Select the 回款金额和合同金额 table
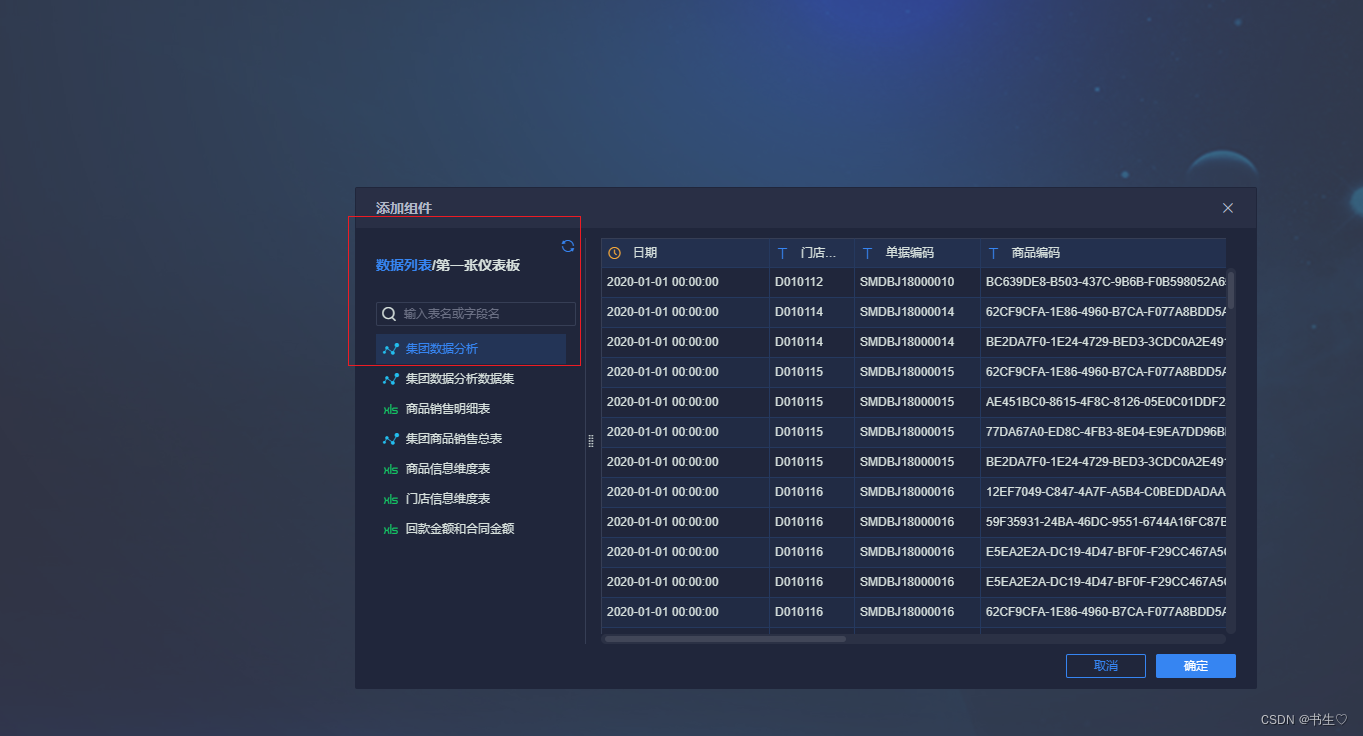Screen dimensions: 1363x736 [471, 529]
